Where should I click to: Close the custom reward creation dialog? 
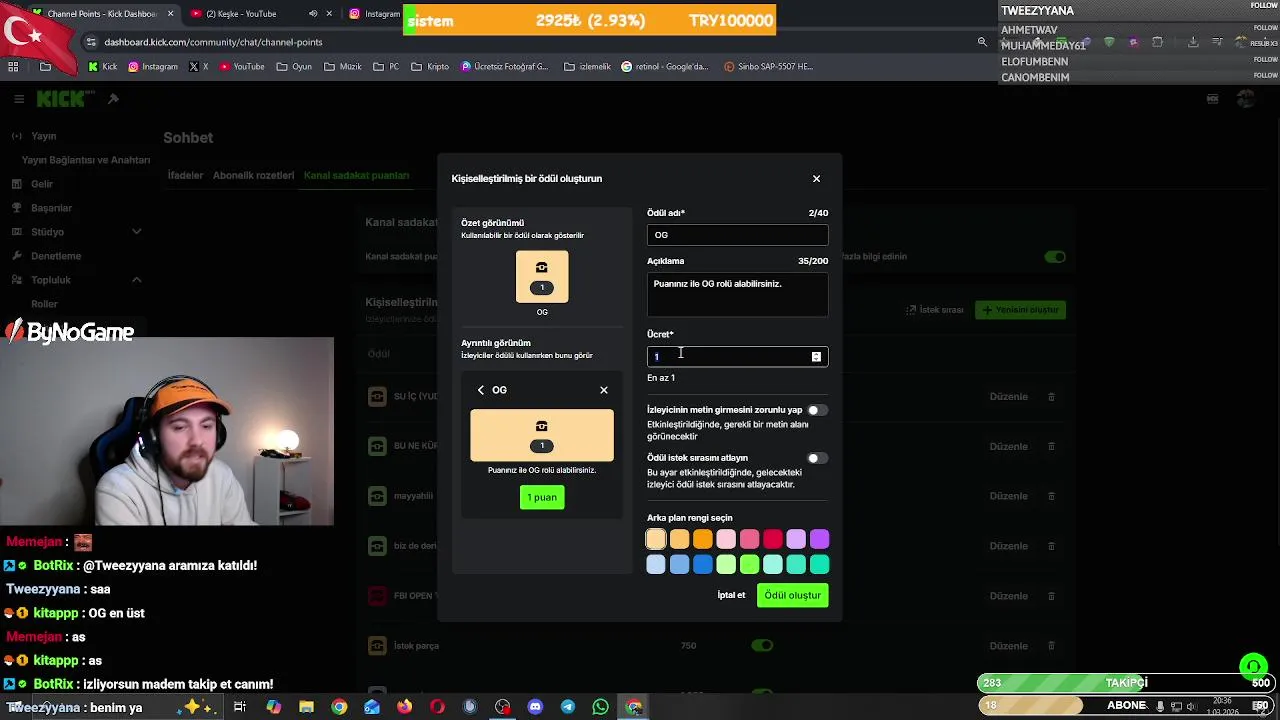(x=816, y=179)
